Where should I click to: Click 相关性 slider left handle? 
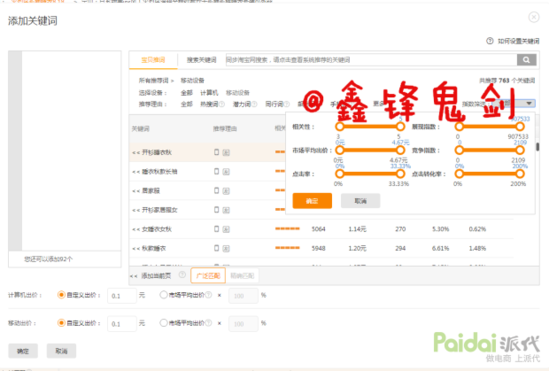(x=339, y=126)
